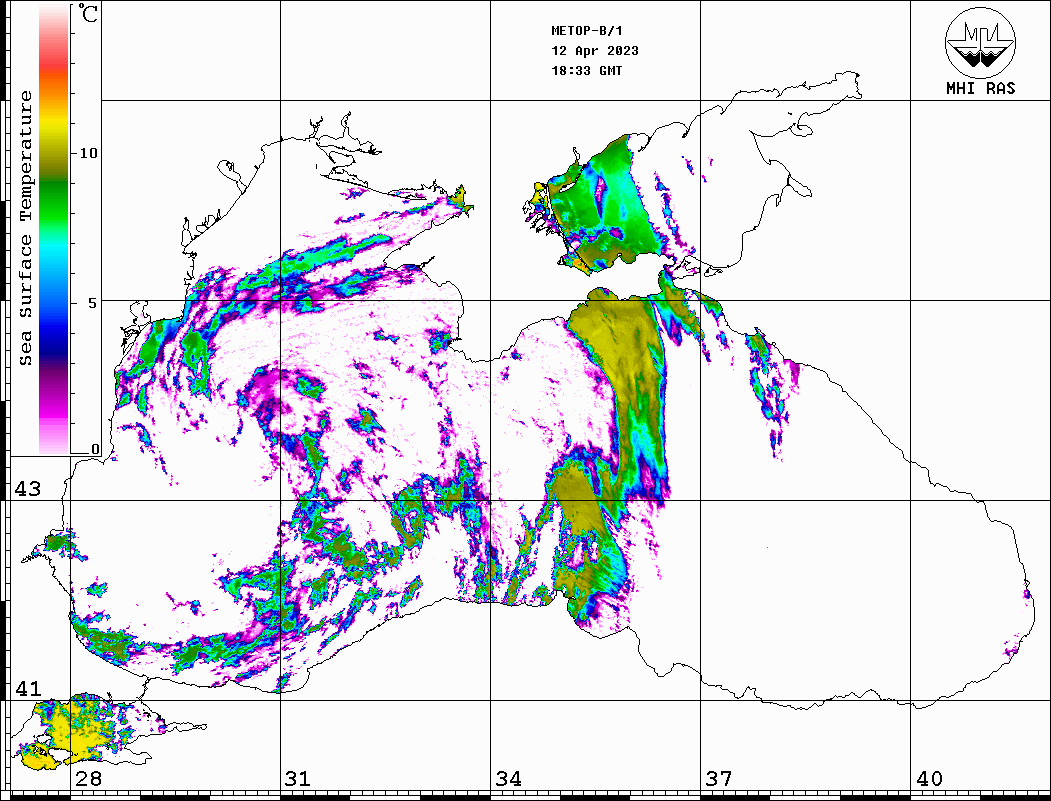Click longitude label '28'
This screenshot has height=801, width=1051.
(x=88, y=778)
